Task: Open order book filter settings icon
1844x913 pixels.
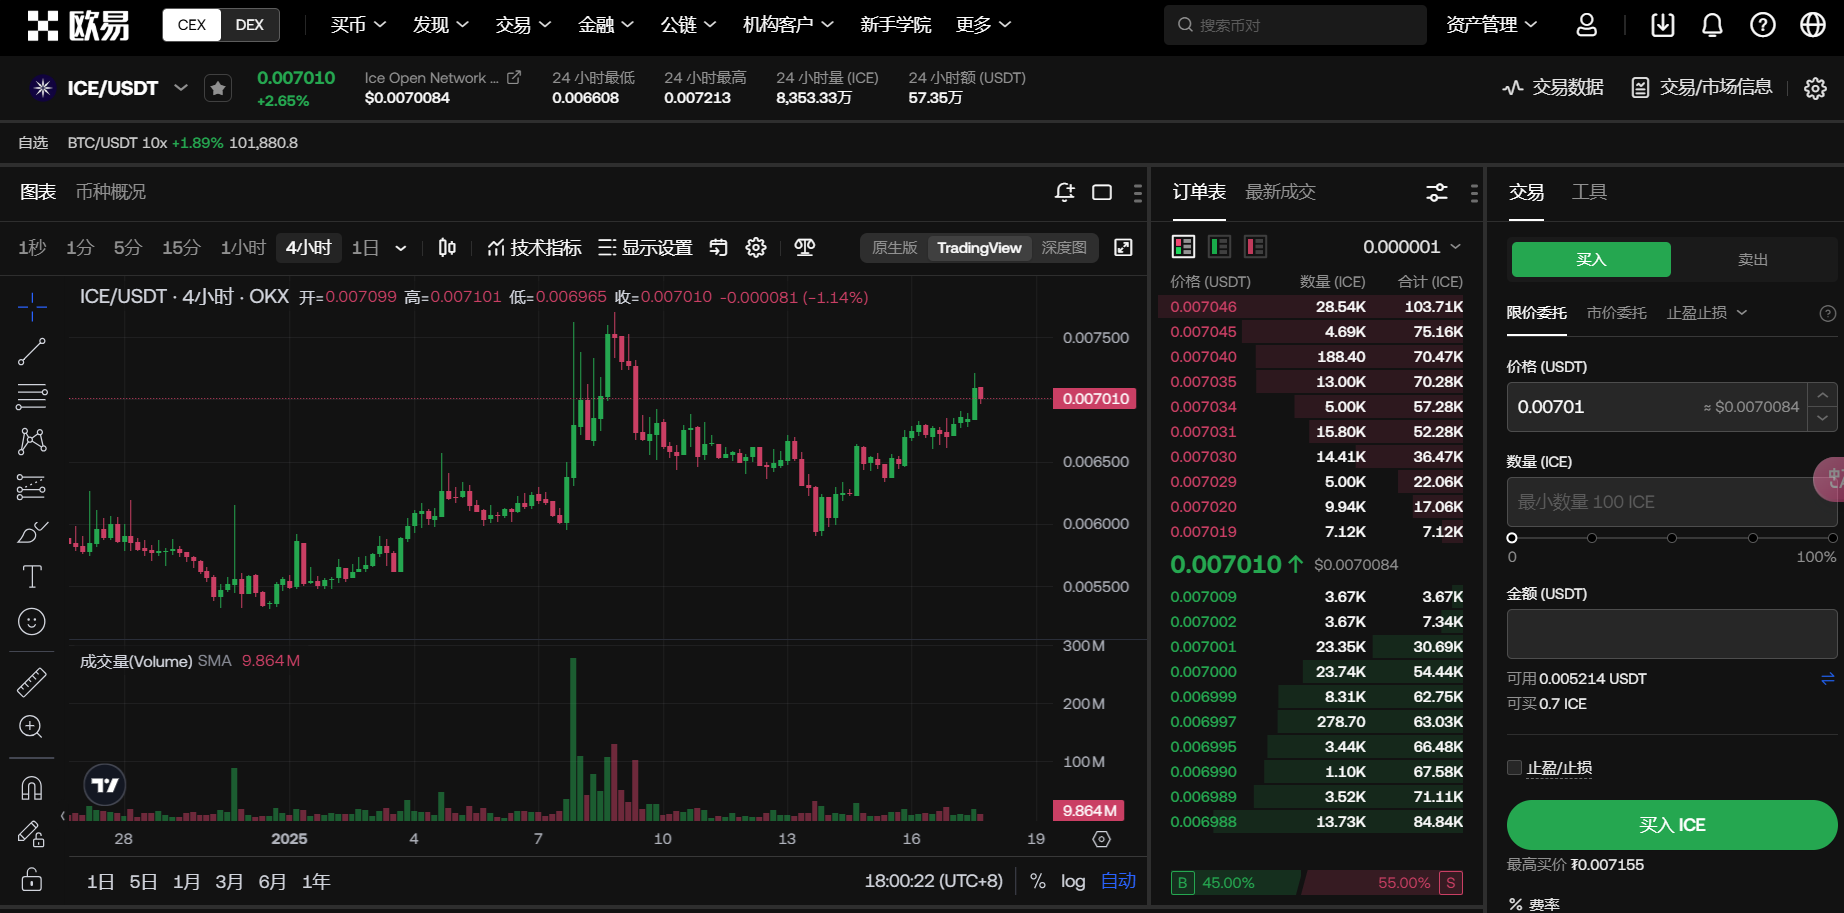Action: pos(1436,192)
